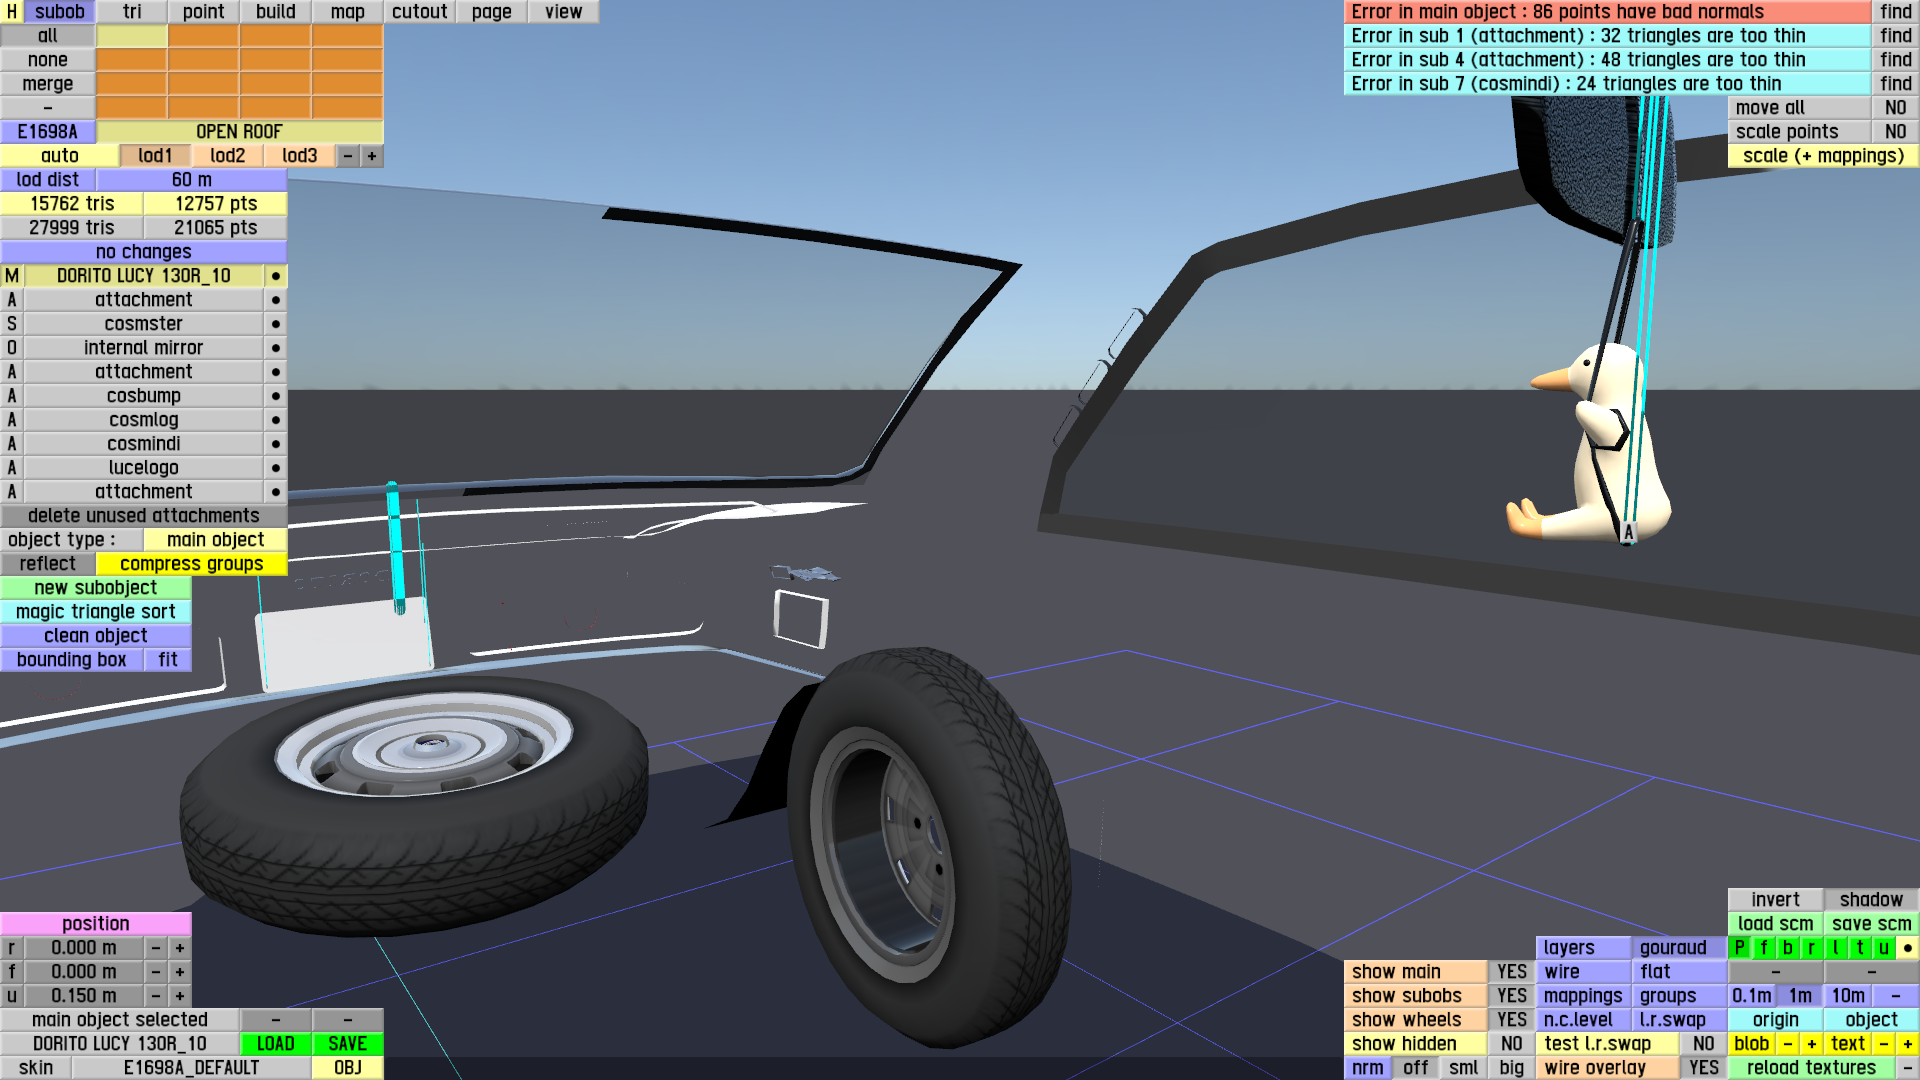Open the object type main object selector

tap(215, 540)
